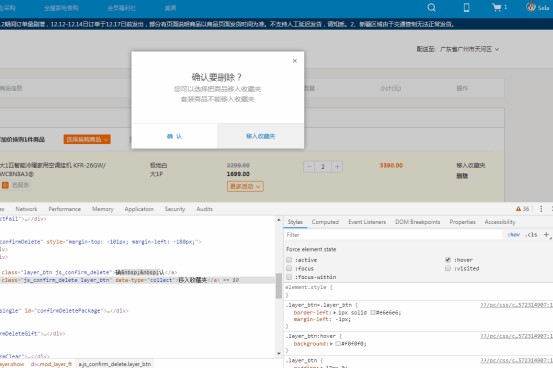Open the DevTools three-dot menu icon
Screen dimensions: 553x368
[541, 209]
